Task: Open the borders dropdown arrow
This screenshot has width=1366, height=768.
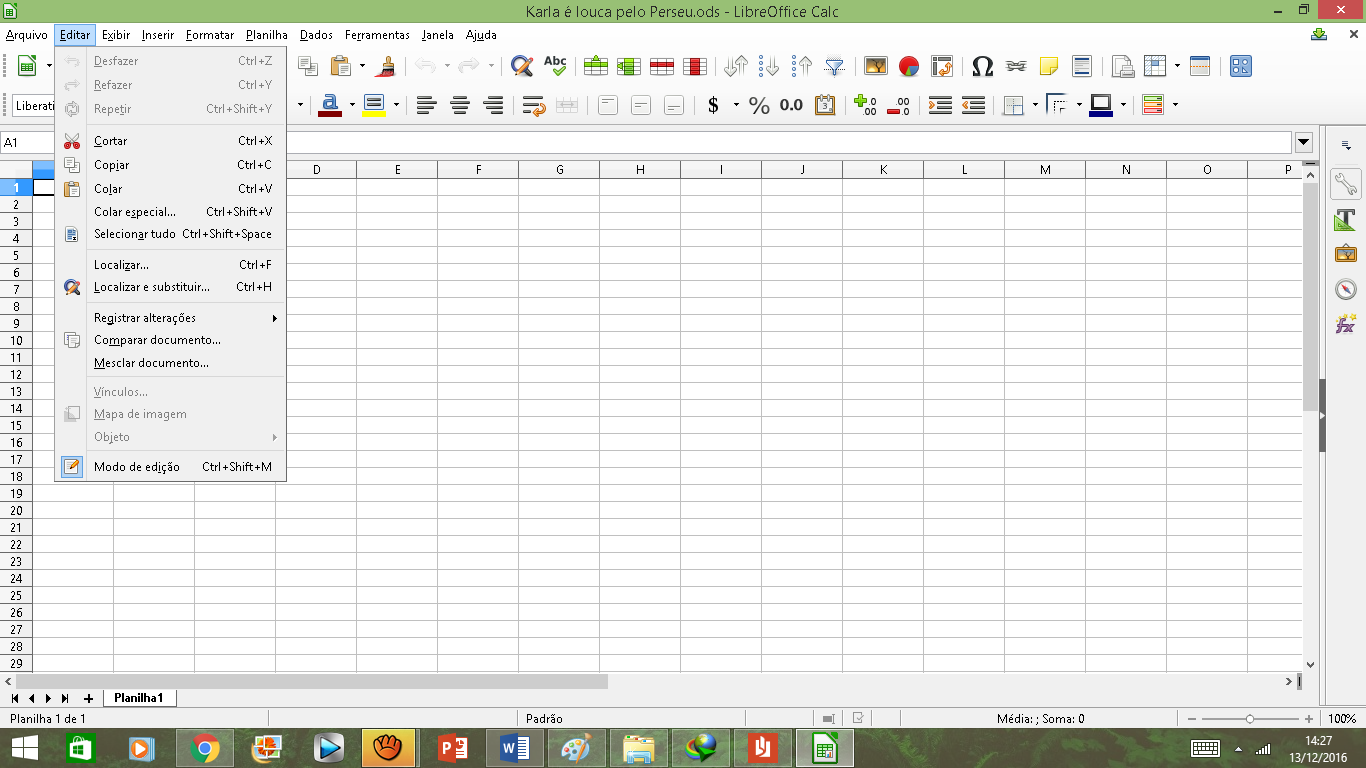Action: point(1036,104)
